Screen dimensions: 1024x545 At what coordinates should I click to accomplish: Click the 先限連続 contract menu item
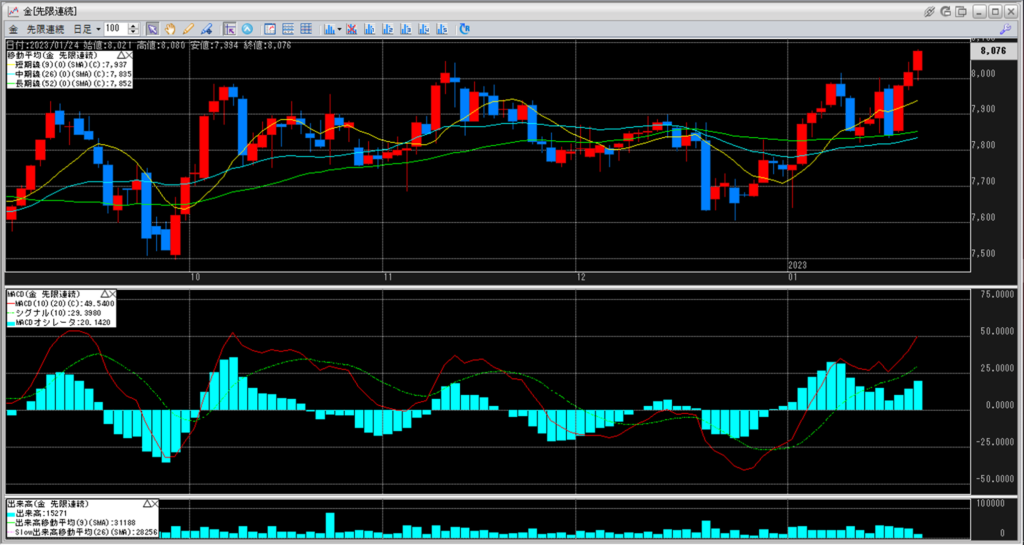click(x=46, y=29)
